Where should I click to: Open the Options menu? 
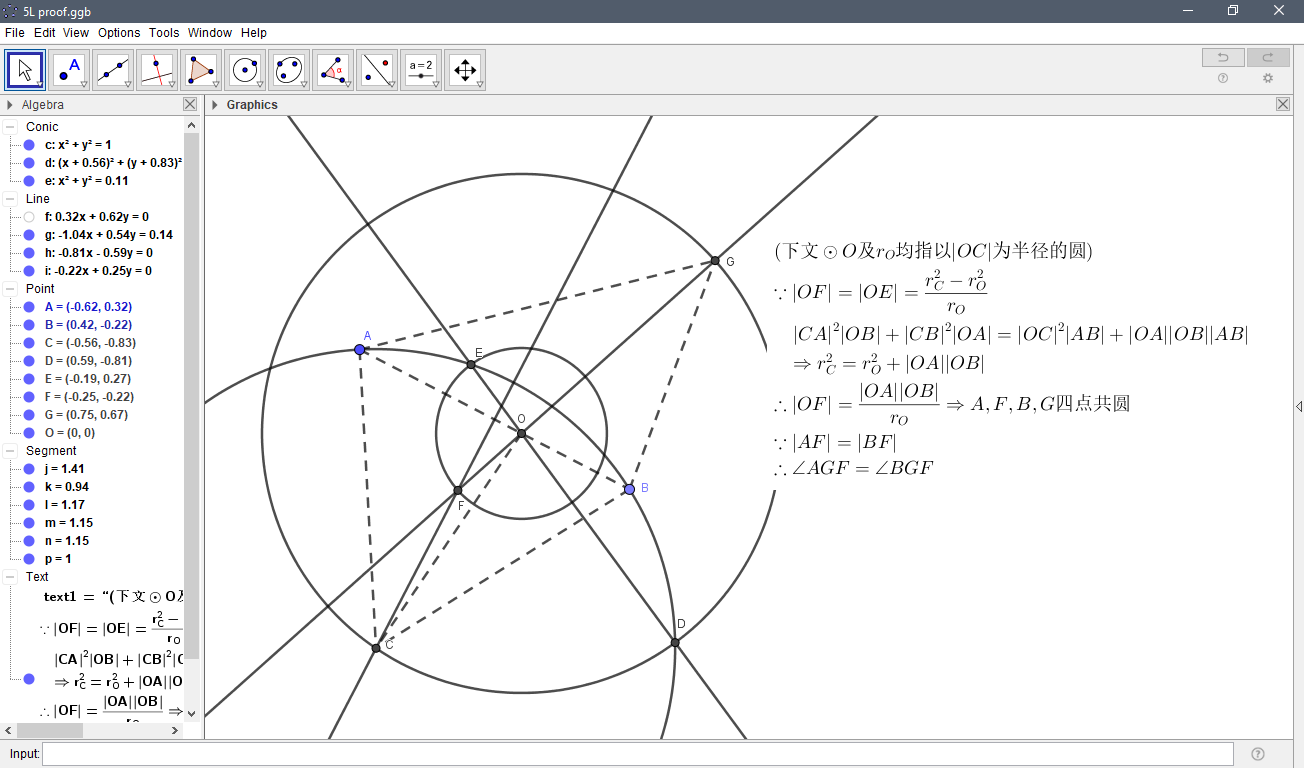(x=118, y=32)
